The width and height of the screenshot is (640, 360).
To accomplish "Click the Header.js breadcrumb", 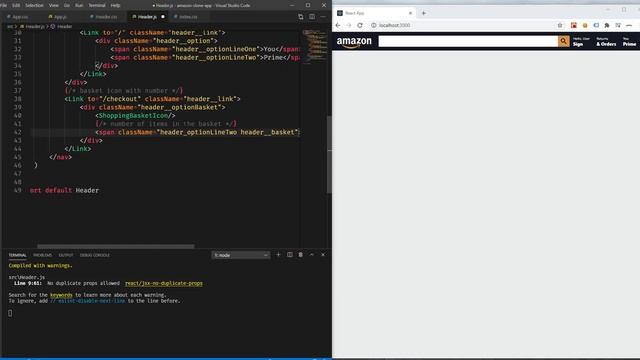I will coord(32,26).
